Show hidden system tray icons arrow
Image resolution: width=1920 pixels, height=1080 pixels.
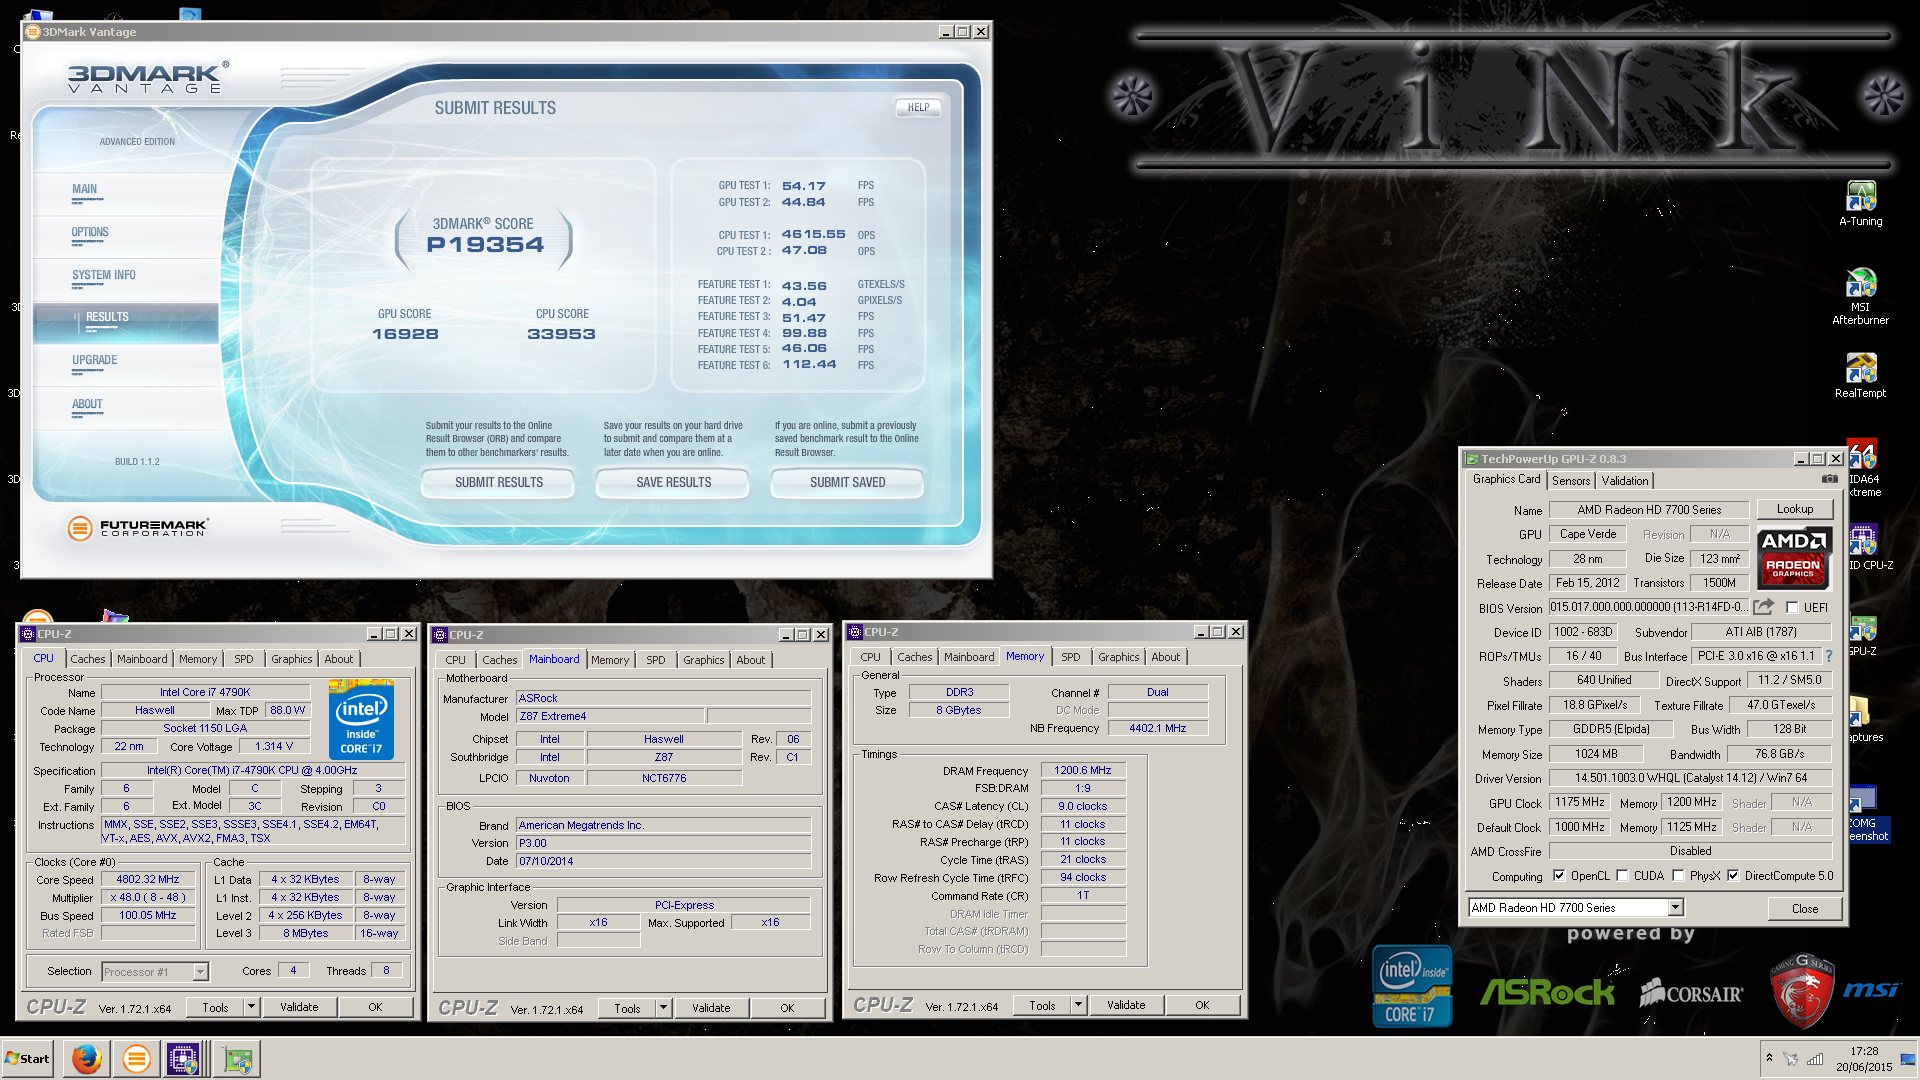(x=1769, y=1058)
